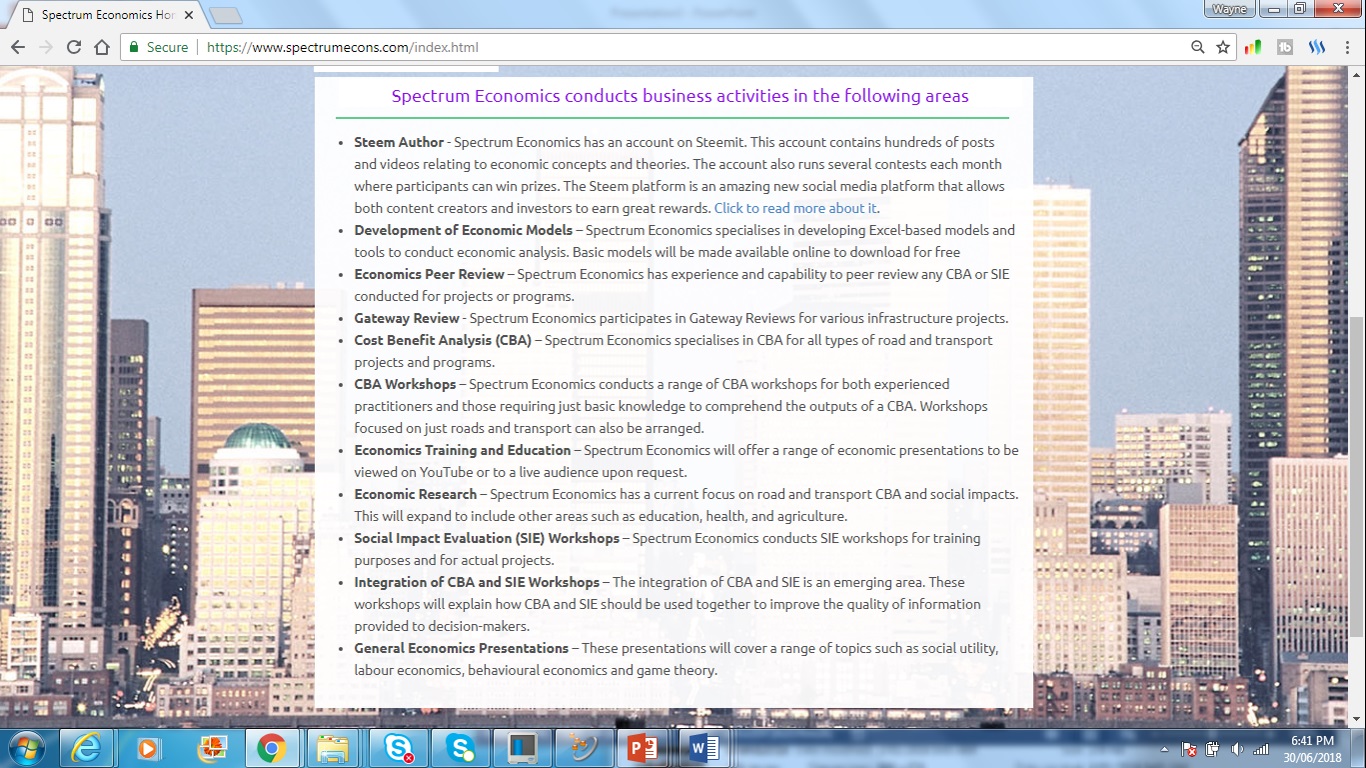Open the volume speaker control
Image resolution: width=1366 pixels, height=768 pixels.
pyautogui.click(x=1237, y=749)
